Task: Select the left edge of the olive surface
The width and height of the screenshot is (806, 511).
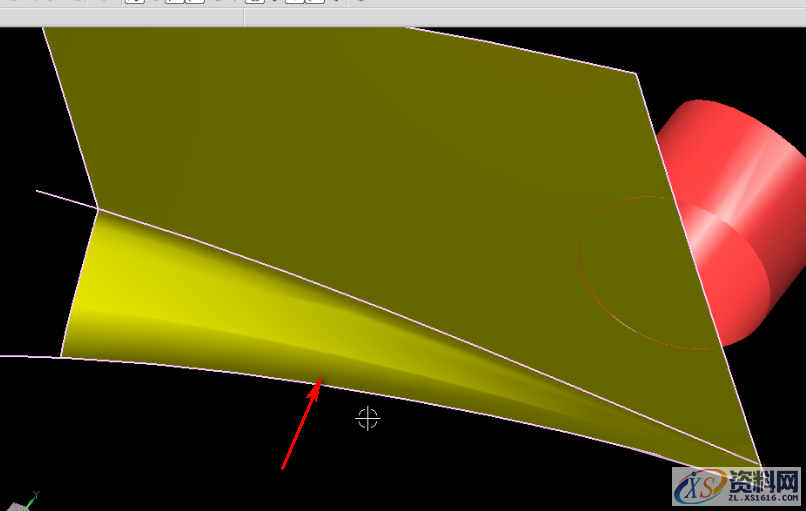Action: 70,118
